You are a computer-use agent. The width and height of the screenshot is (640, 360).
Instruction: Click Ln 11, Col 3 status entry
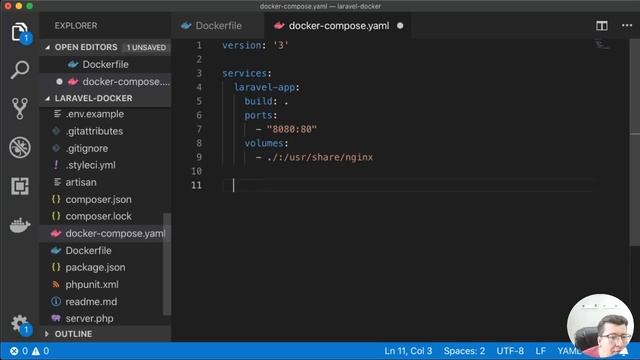click(408, 351)
